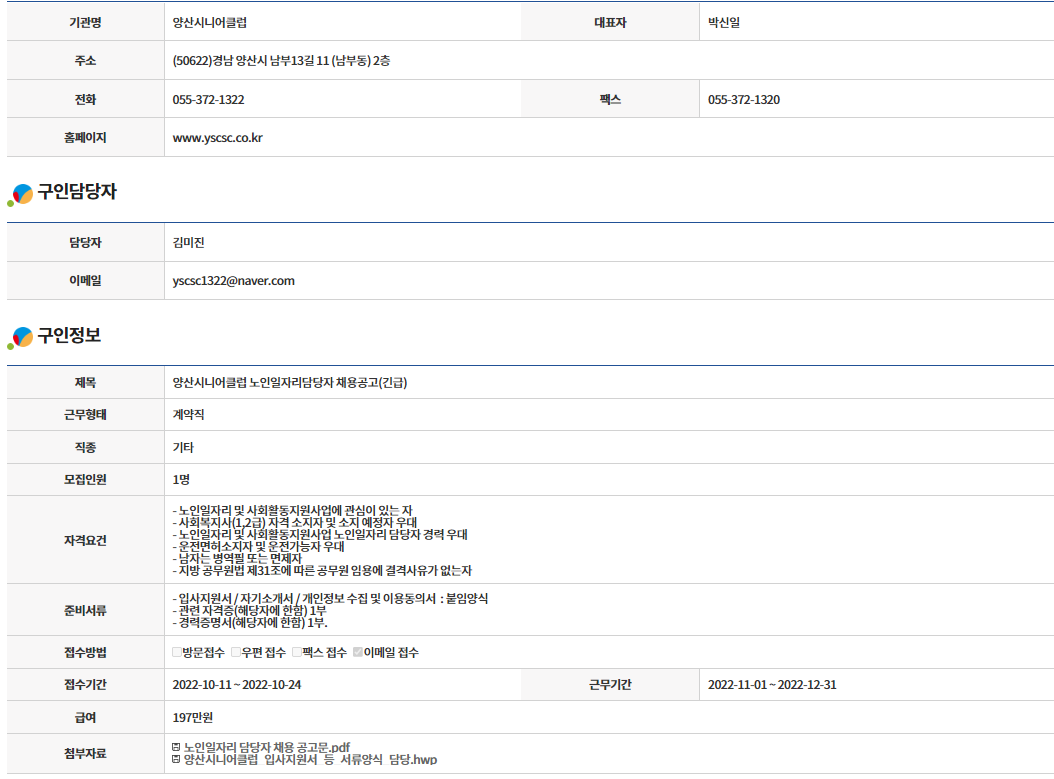The image size is (1054, 779).
Task: Click the file icon beside 노인일자리 담당자 채용 공고문.pdf
Action: pos(176,747)
